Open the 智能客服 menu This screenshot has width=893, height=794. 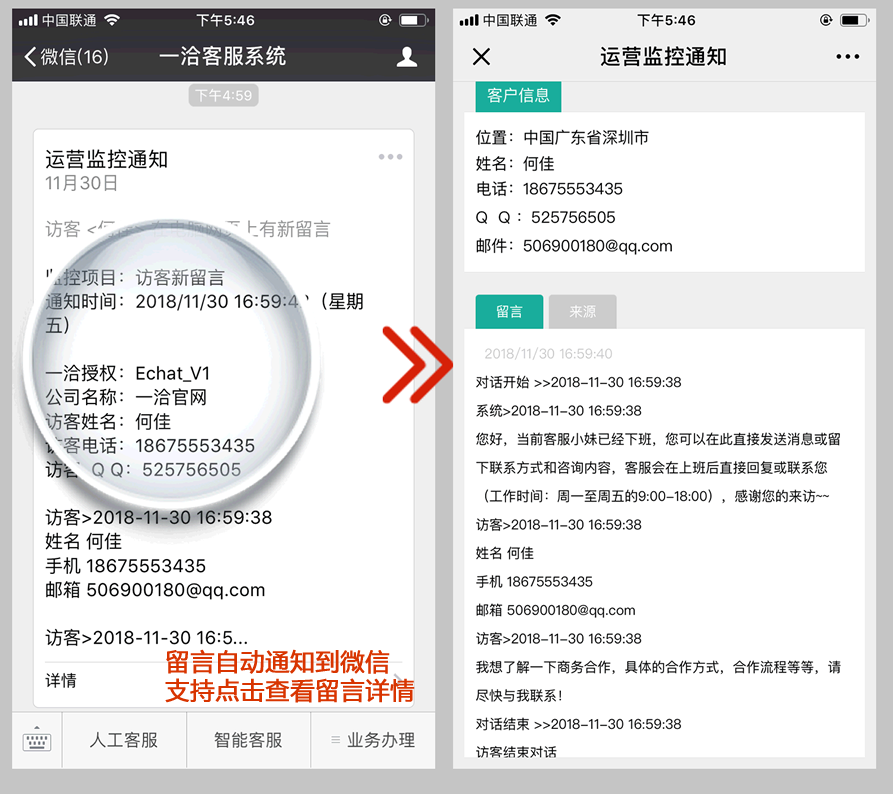pyautogui.click(x=248, y=740)
